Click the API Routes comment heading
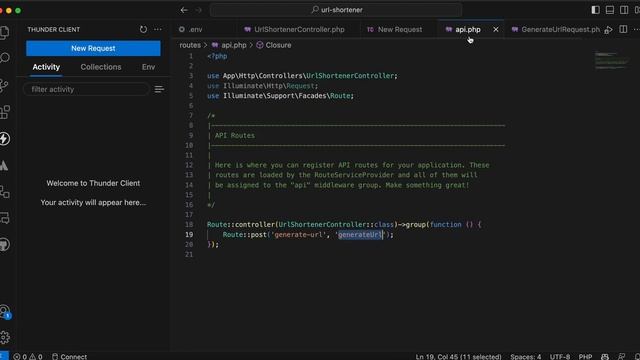The image size is (640, 360). tap(235, 136)
